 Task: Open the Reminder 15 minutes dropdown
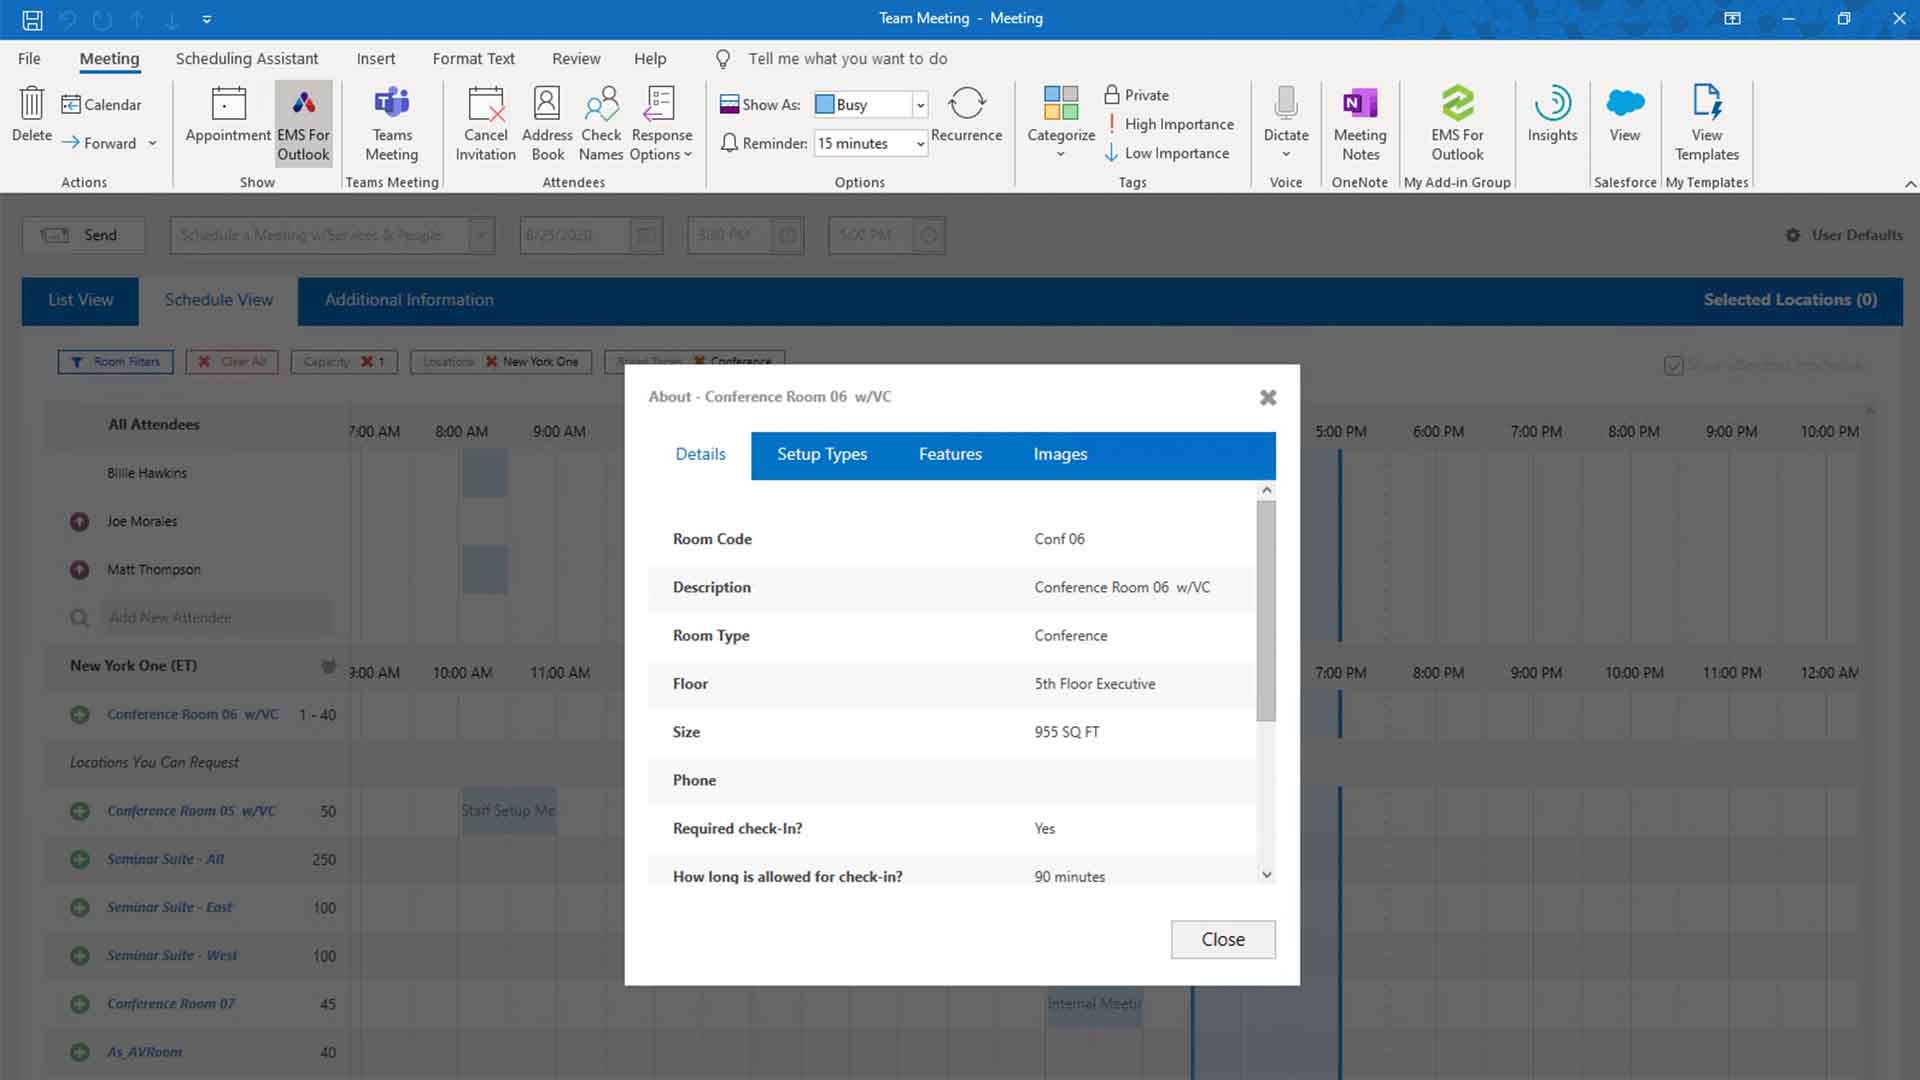920,144
